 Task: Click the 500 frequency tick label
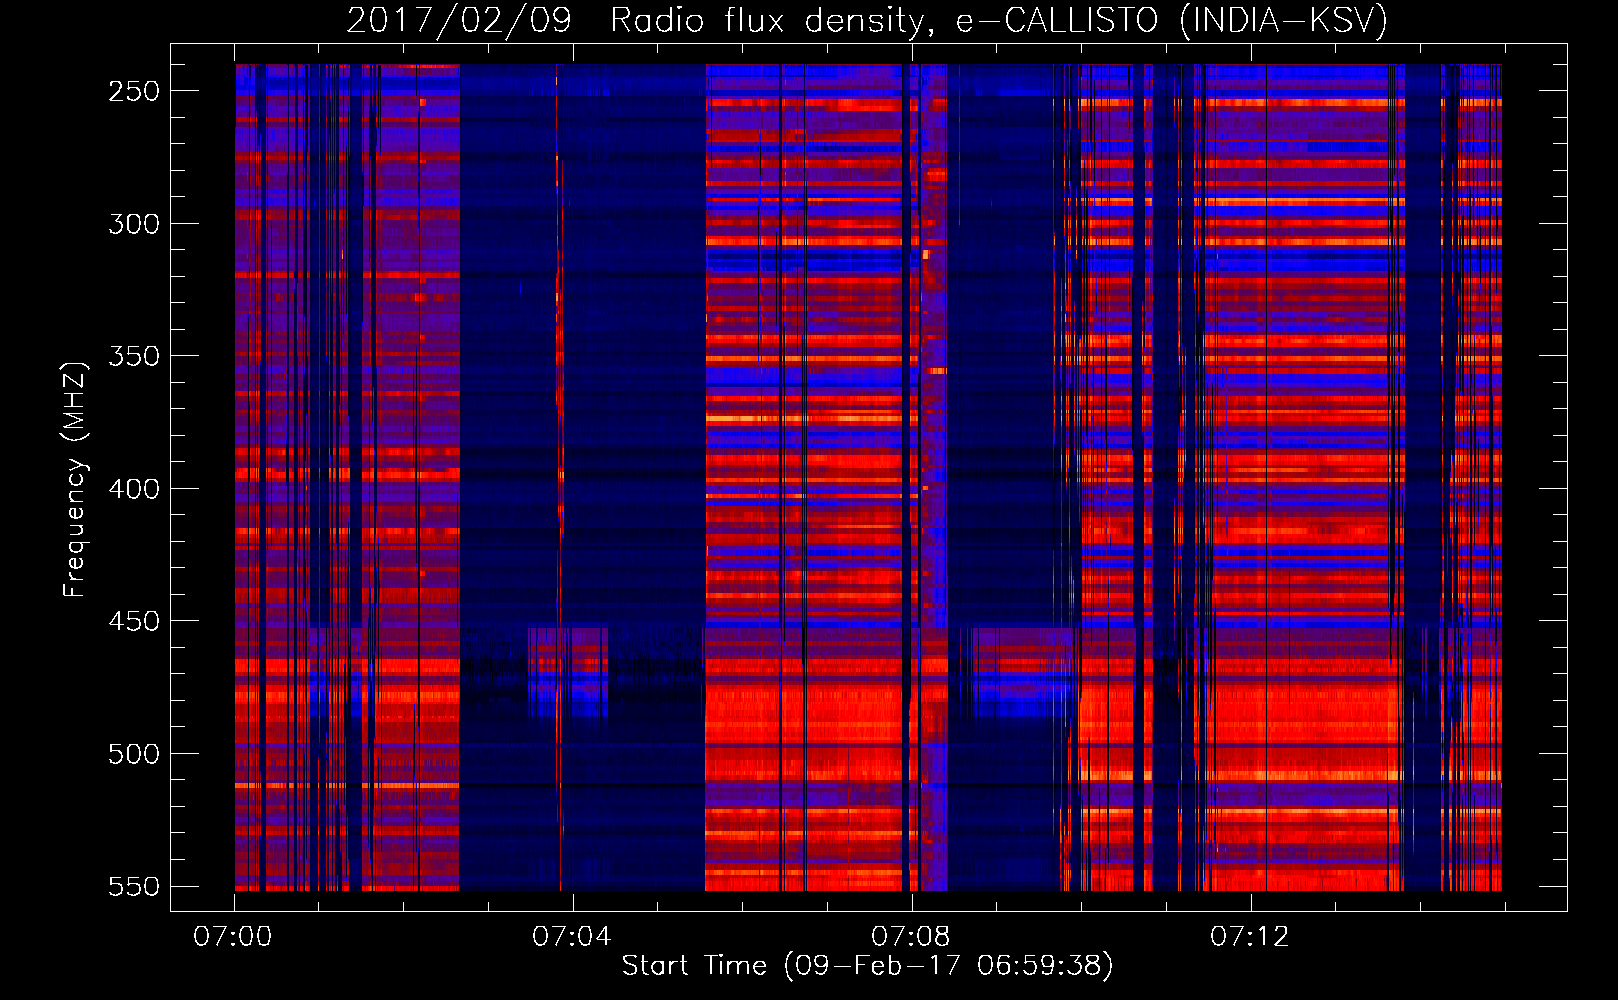point(134,754)
